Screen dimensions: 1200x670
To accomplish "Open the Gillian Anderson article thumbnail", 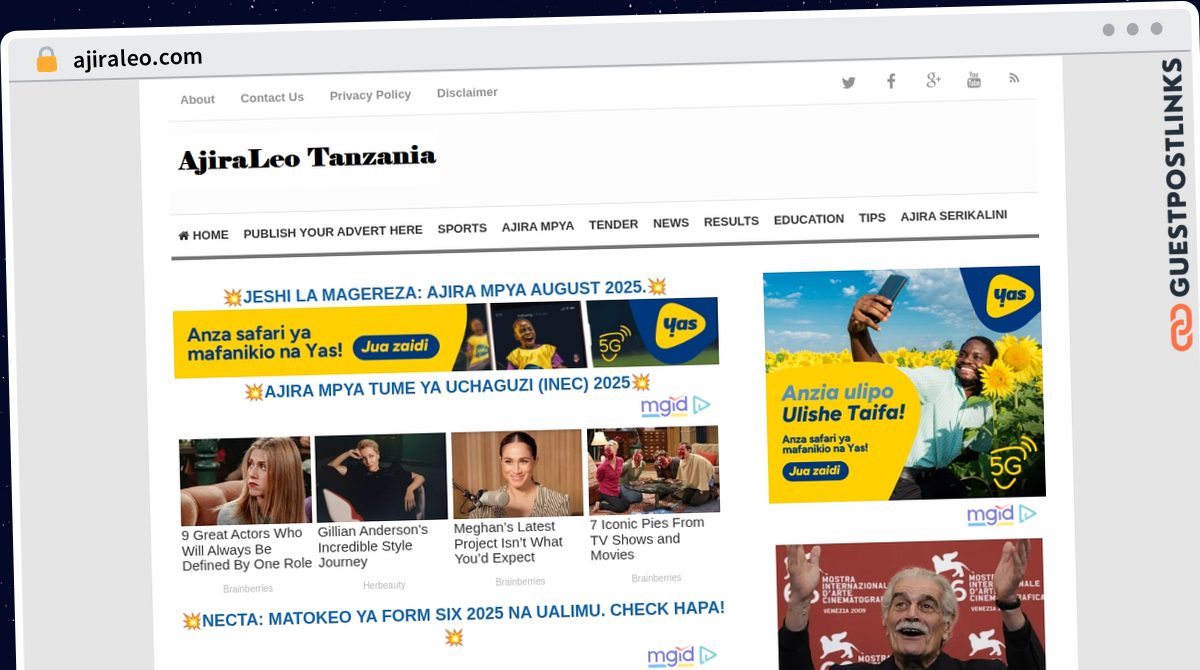I will (x=381, y=477).
